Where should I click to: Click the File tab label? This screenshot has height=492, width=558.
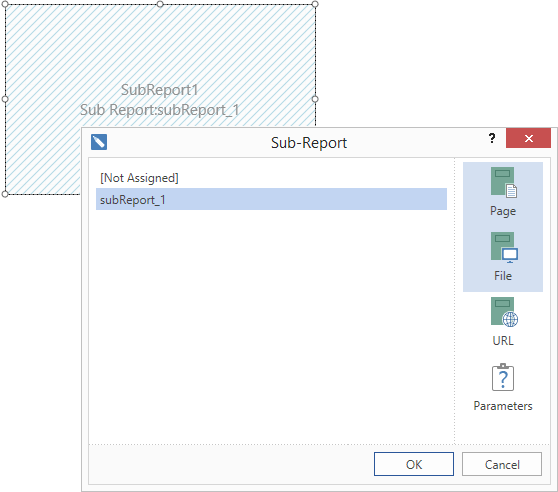click(502, 276)
